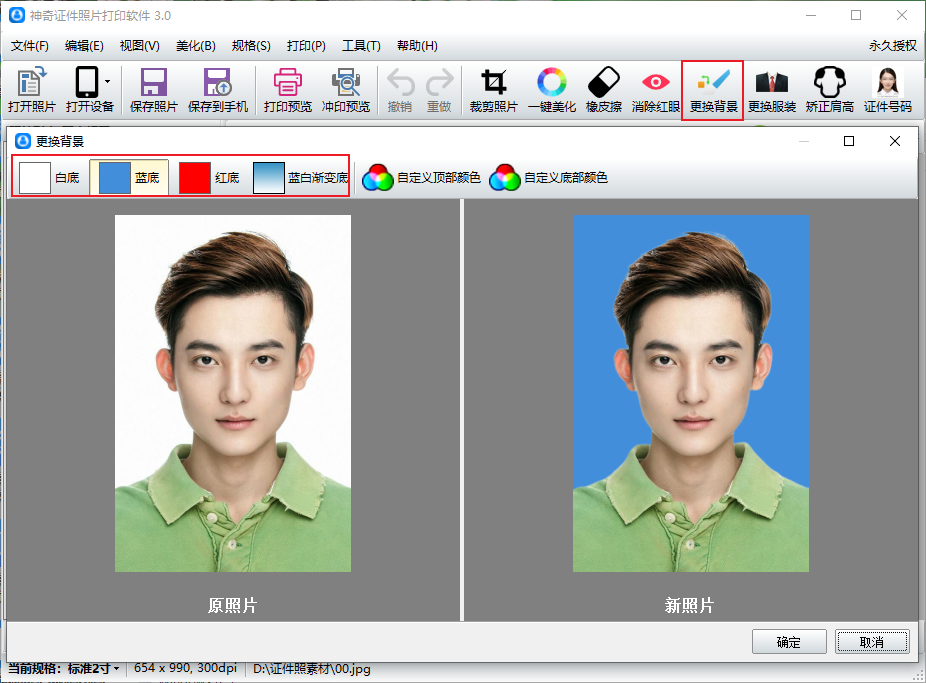Screen dimensions: 926x683
Task: Select the 蓝底 blue background option
Action: (x=129, y=178)
